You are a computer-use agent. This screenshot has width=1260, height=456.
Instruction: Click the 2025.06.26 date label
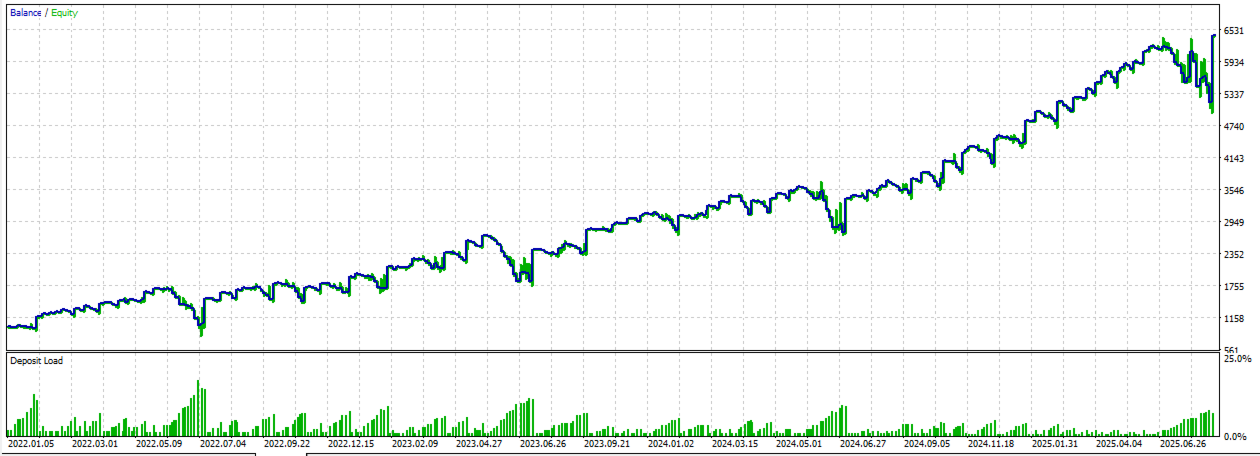(1183, 442)
